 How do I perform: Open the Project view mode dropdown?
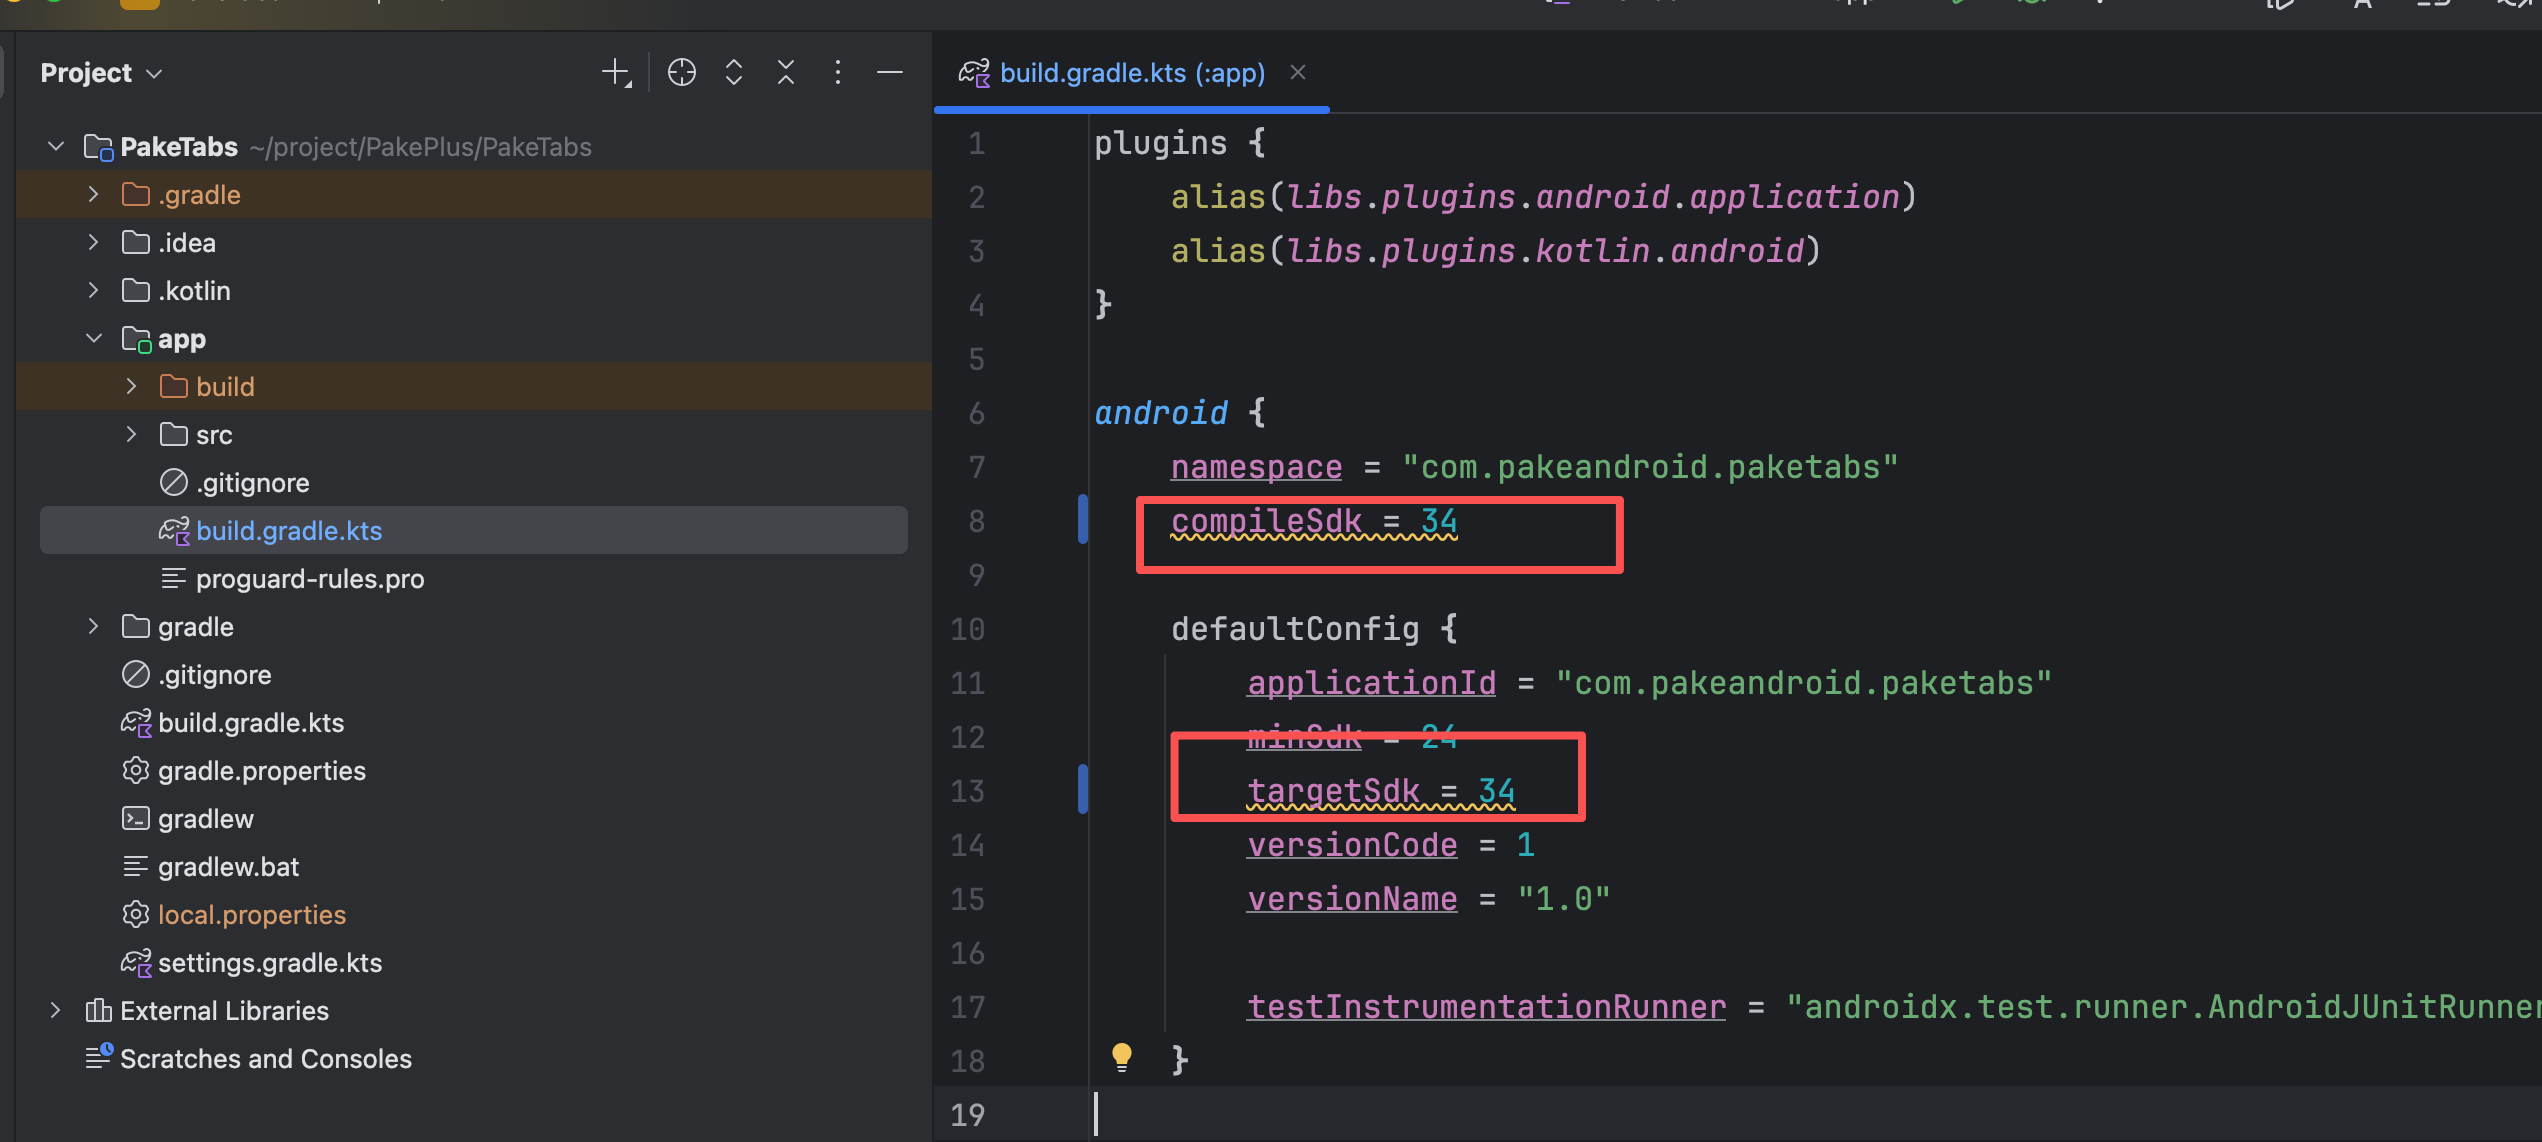pos(154,72)
